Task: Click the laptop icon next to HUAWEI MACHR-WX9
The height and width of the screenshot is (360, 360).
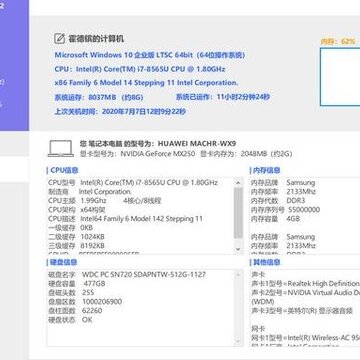Action: tap(61, 148)
